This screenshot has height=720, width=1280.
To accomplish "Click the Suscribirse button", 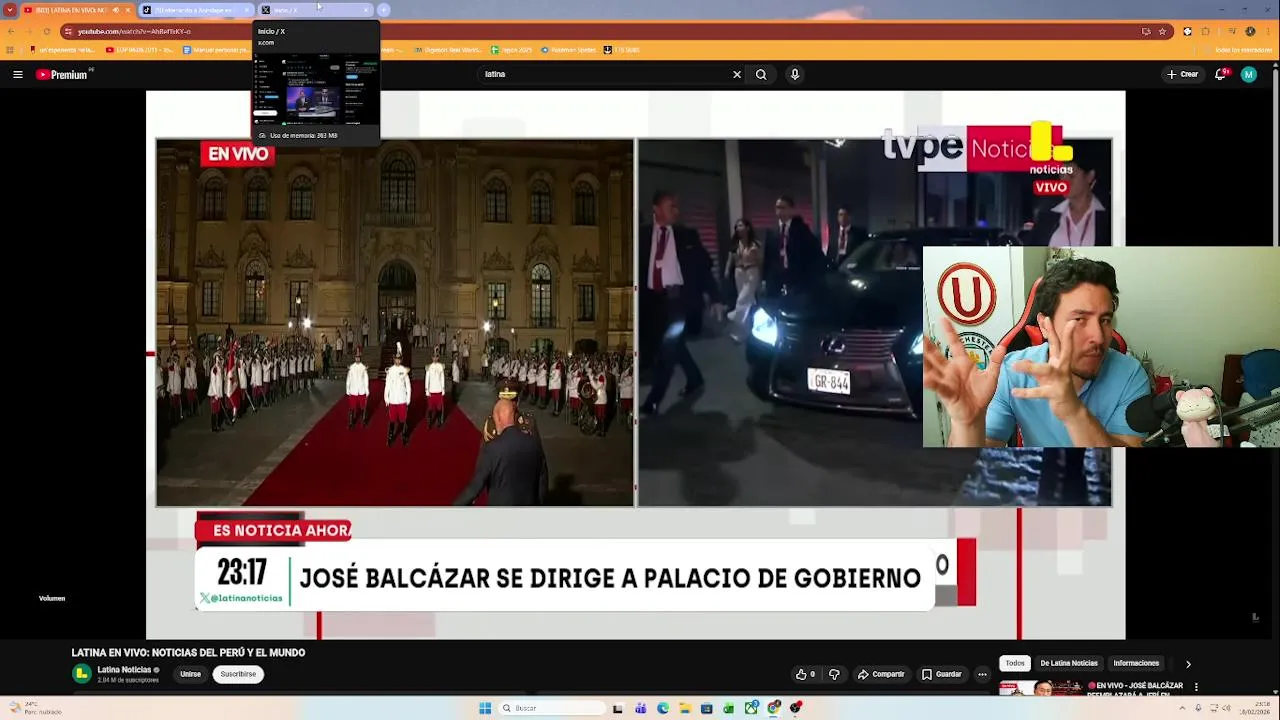I will coord(238,674).
